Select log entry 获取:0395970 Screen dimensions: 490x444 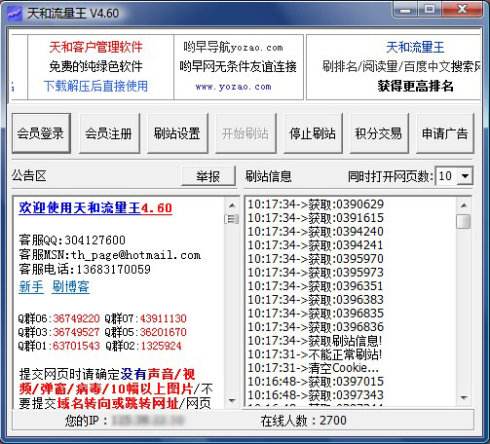coord(316,259)
